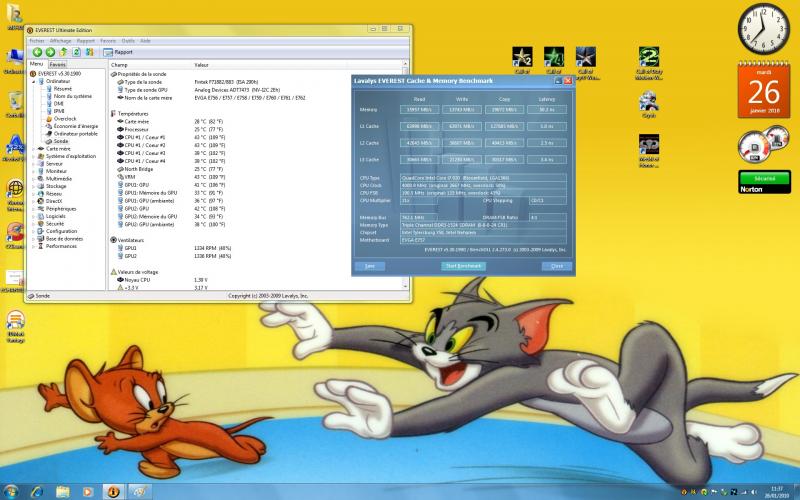Viewport: 800px width, 500px height.
Task: Click the Base de données icon
Action: [41, 239]
